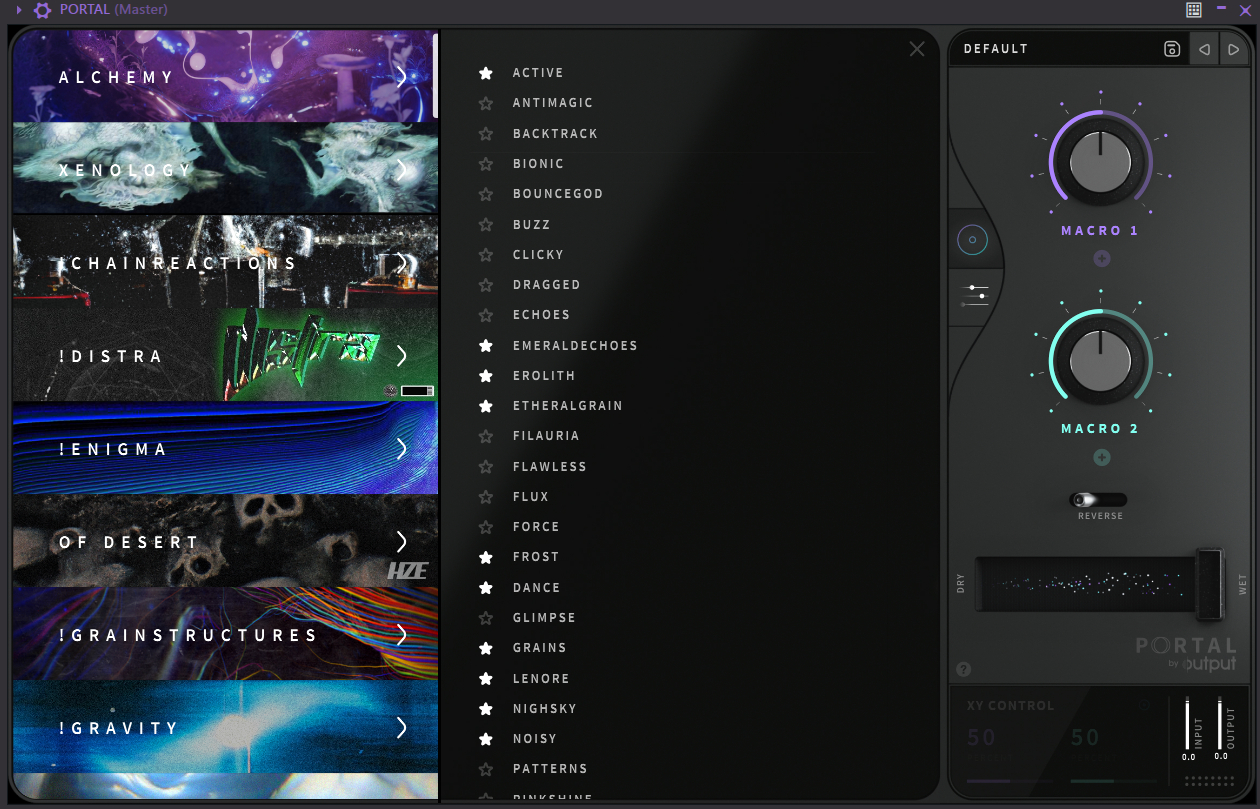Viewport: 1260px width, 809px height.
Task: Expand the !GRAINSTRUCTURES bank arrow
Action: pos(401,635)
